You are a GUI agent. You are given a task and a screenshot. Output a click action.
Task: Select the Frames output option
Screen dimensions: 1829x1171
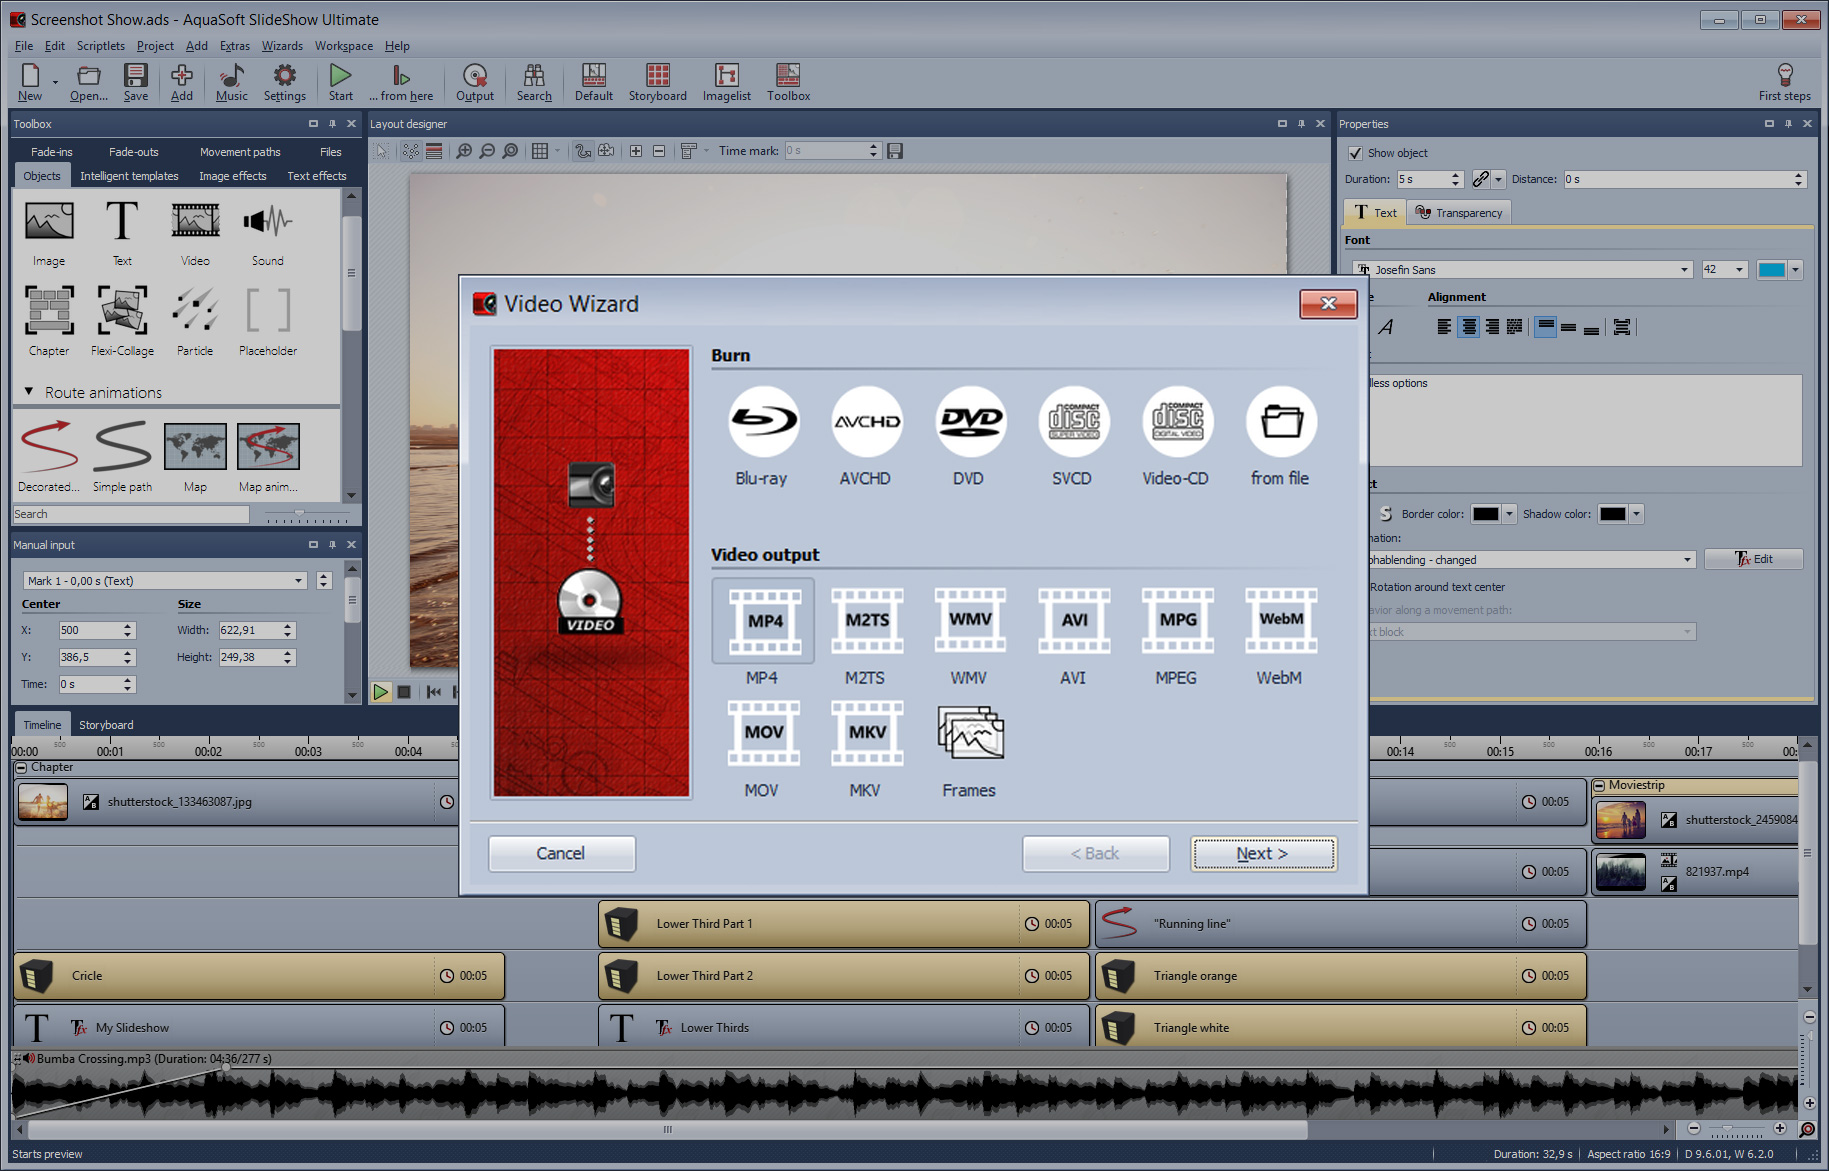(969, 733)
